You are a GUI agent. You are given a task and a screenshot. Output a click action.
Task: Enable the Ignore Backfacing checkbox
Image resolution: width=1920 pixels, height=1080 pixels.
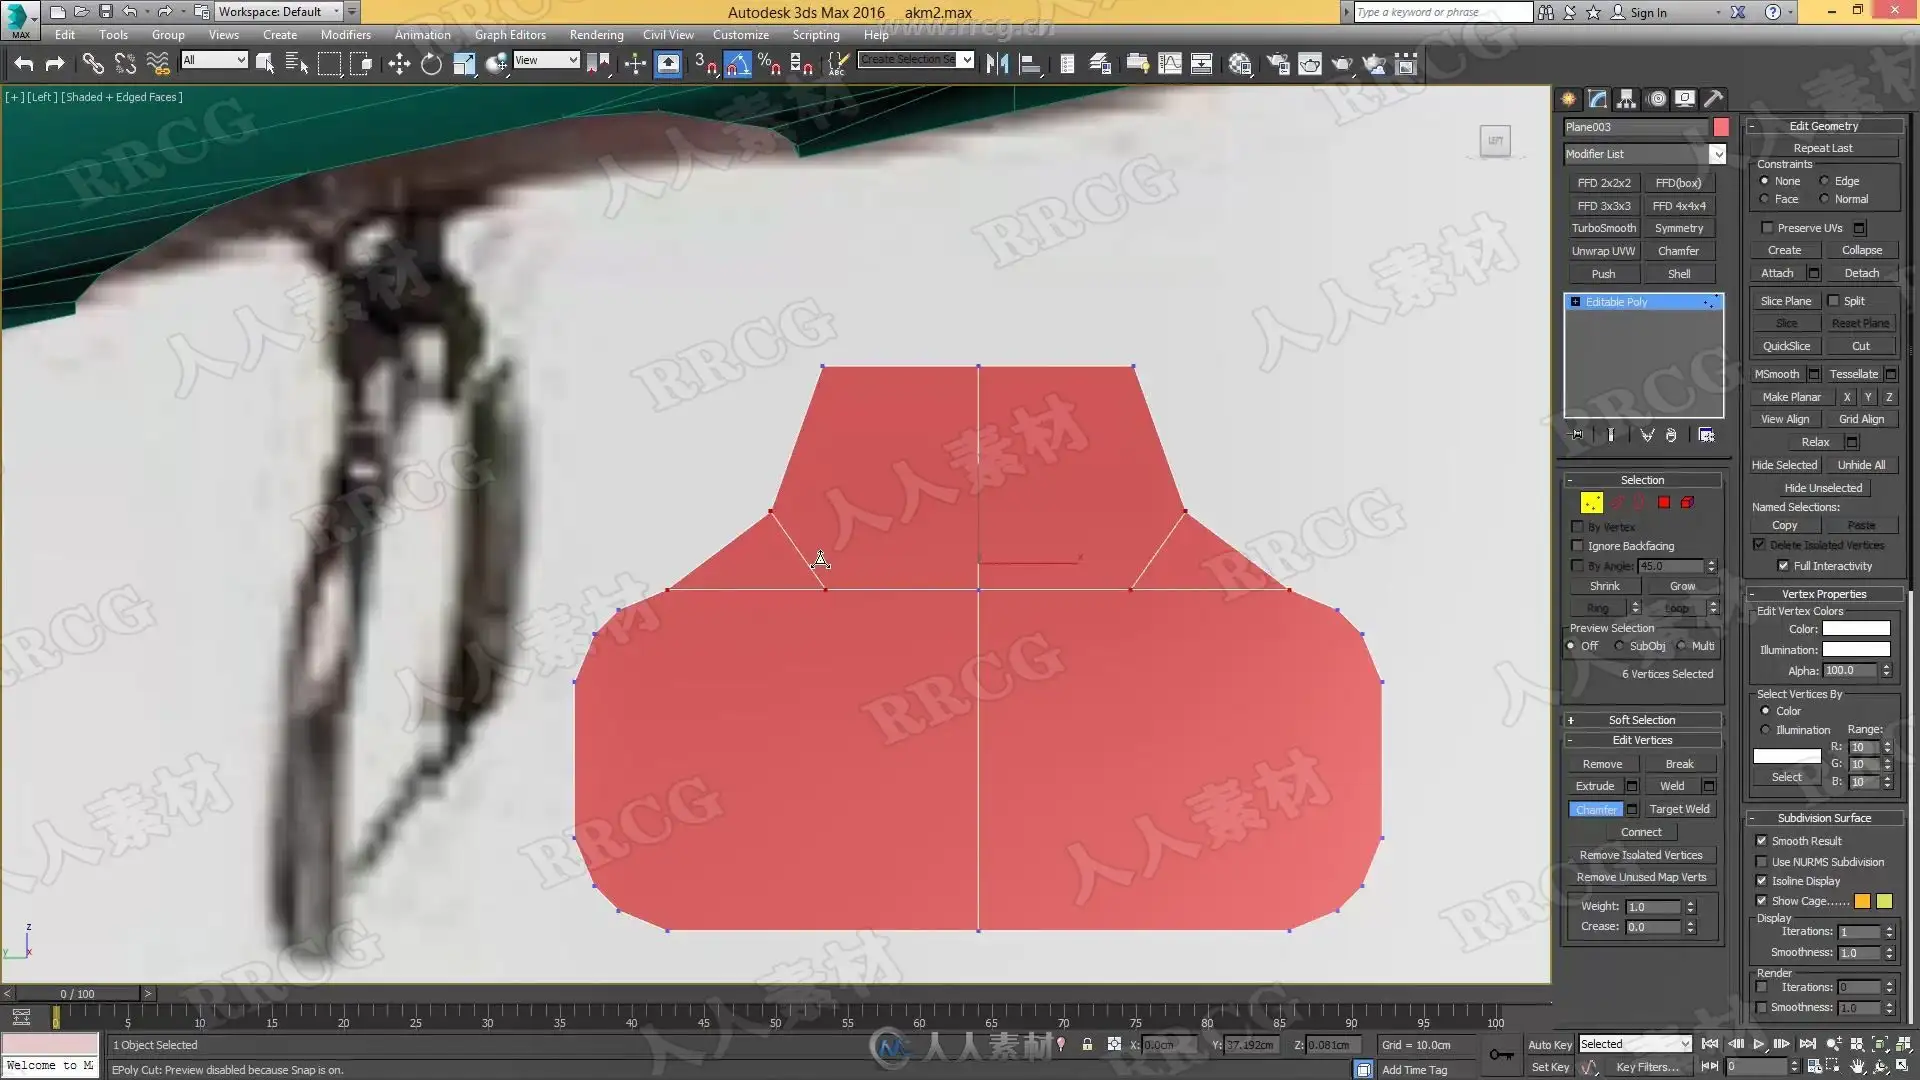(x=1578, y=546)
